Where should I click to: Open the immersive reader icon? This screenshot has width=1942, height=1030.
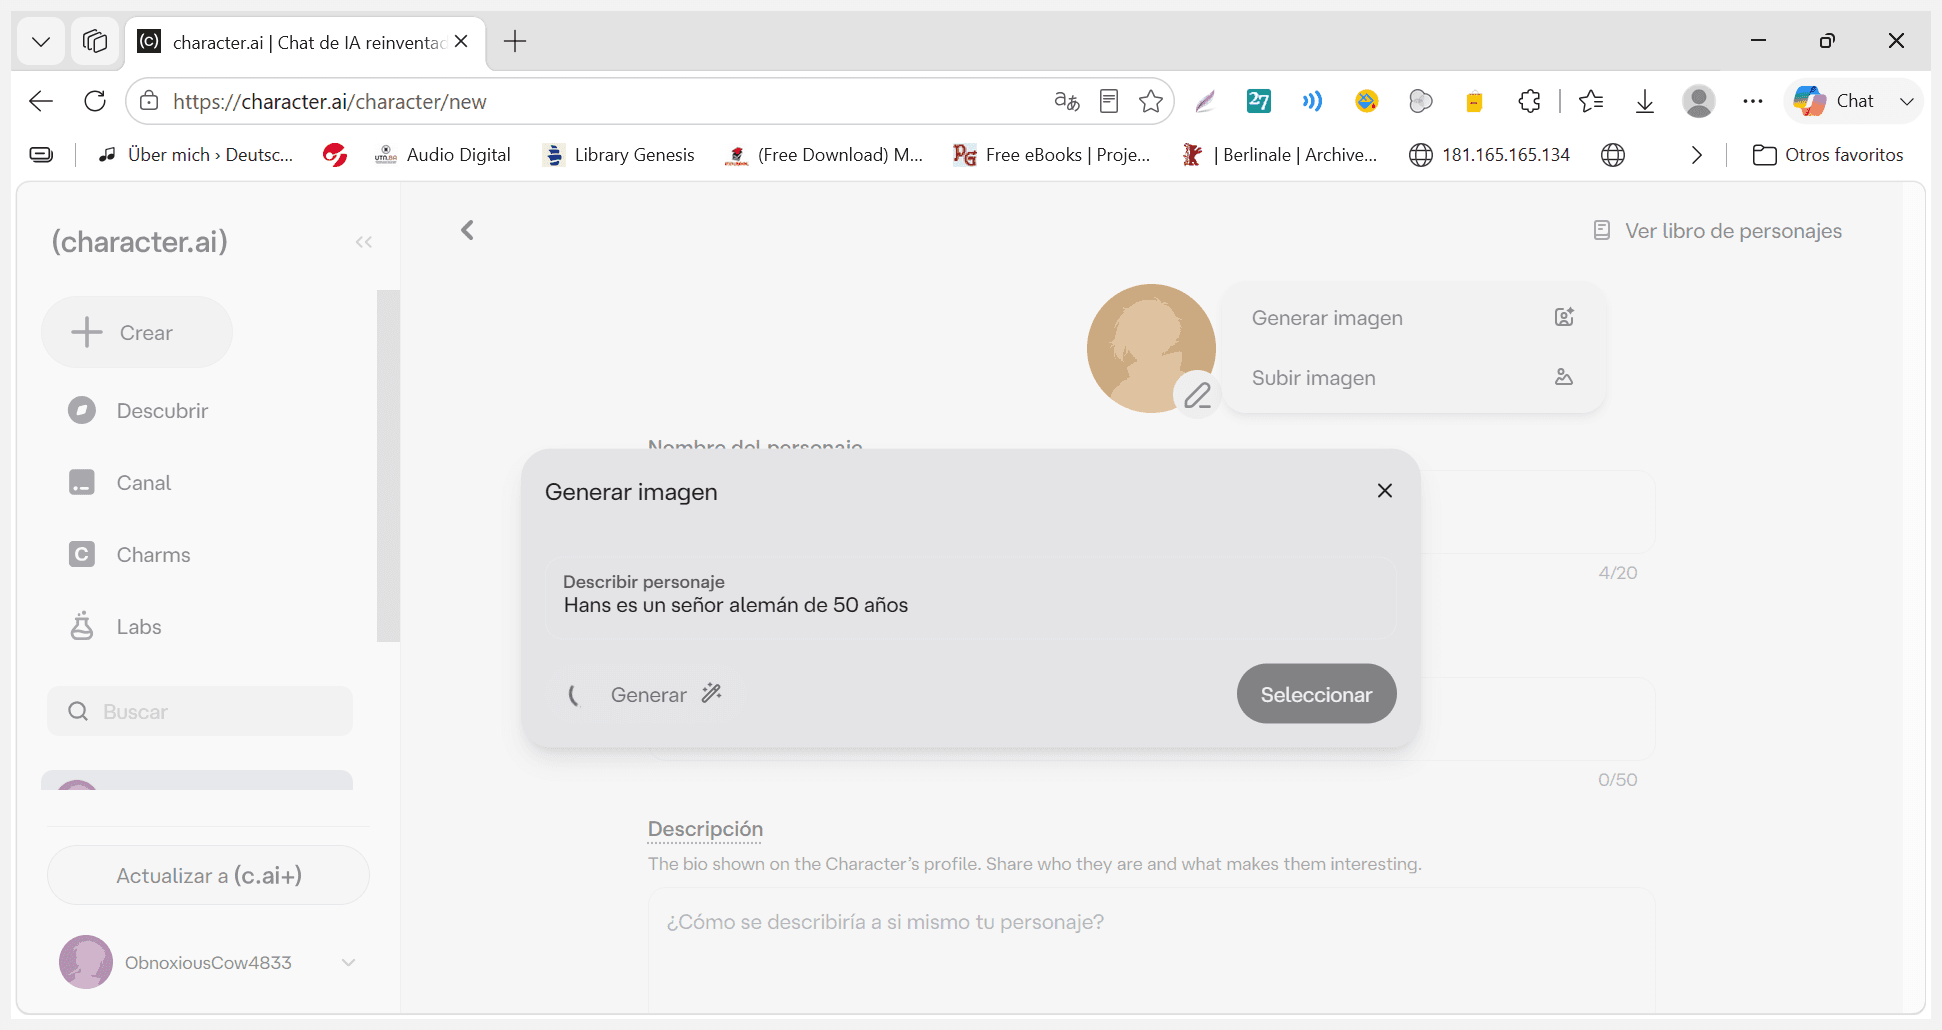pos(1109,101)
